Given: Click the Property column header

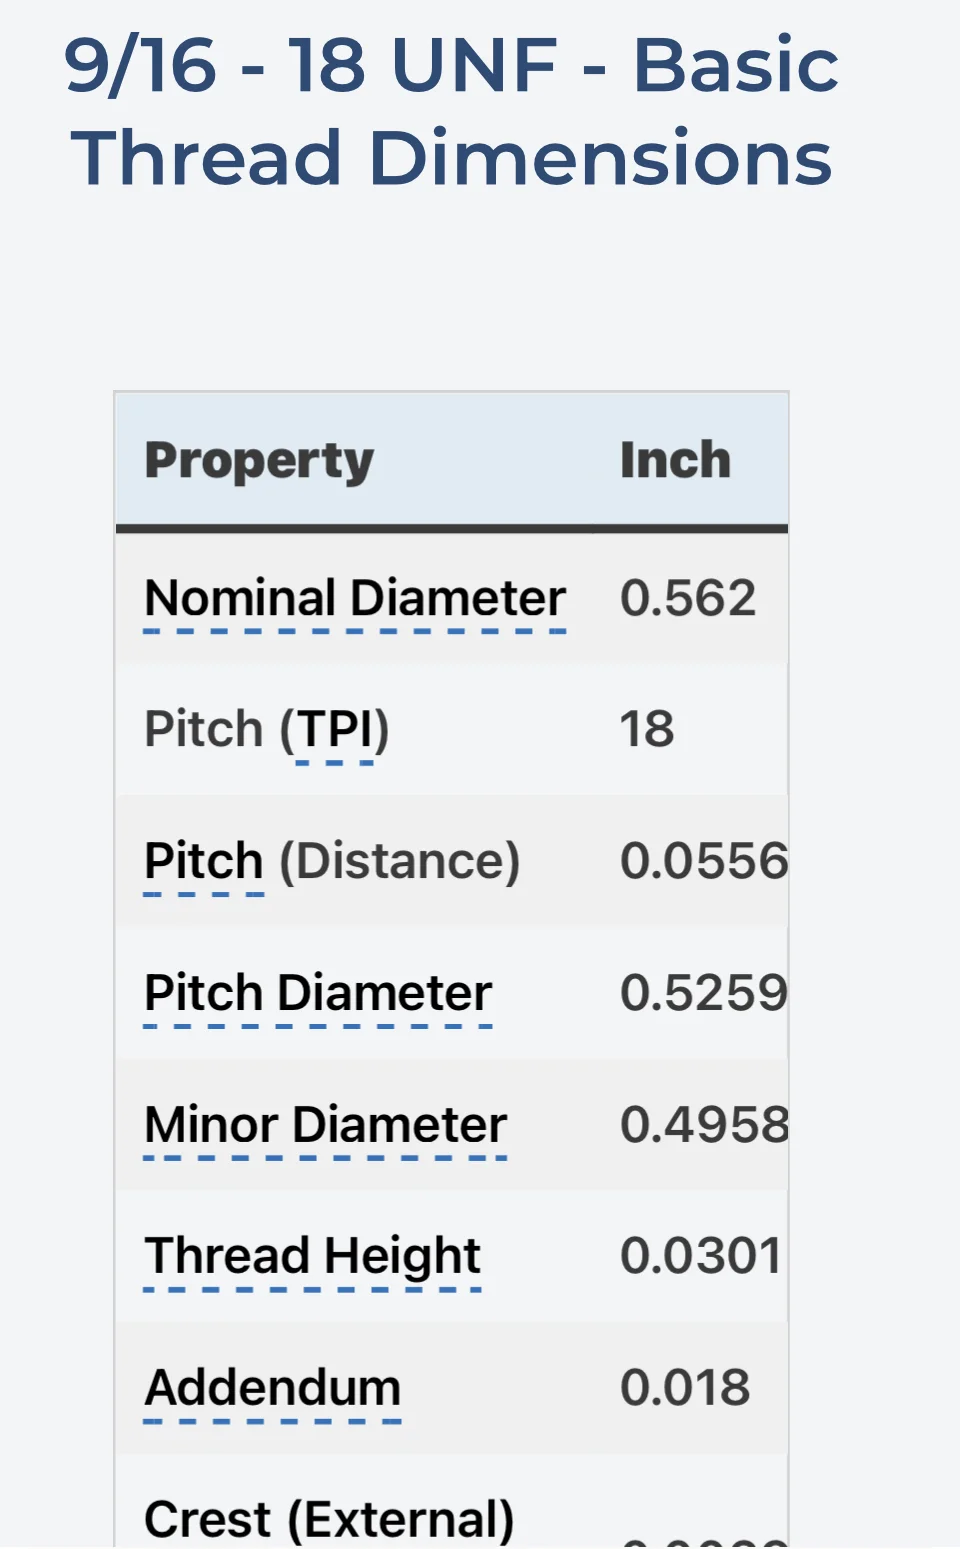Looking at the screenshot, I should coord(259,461).
